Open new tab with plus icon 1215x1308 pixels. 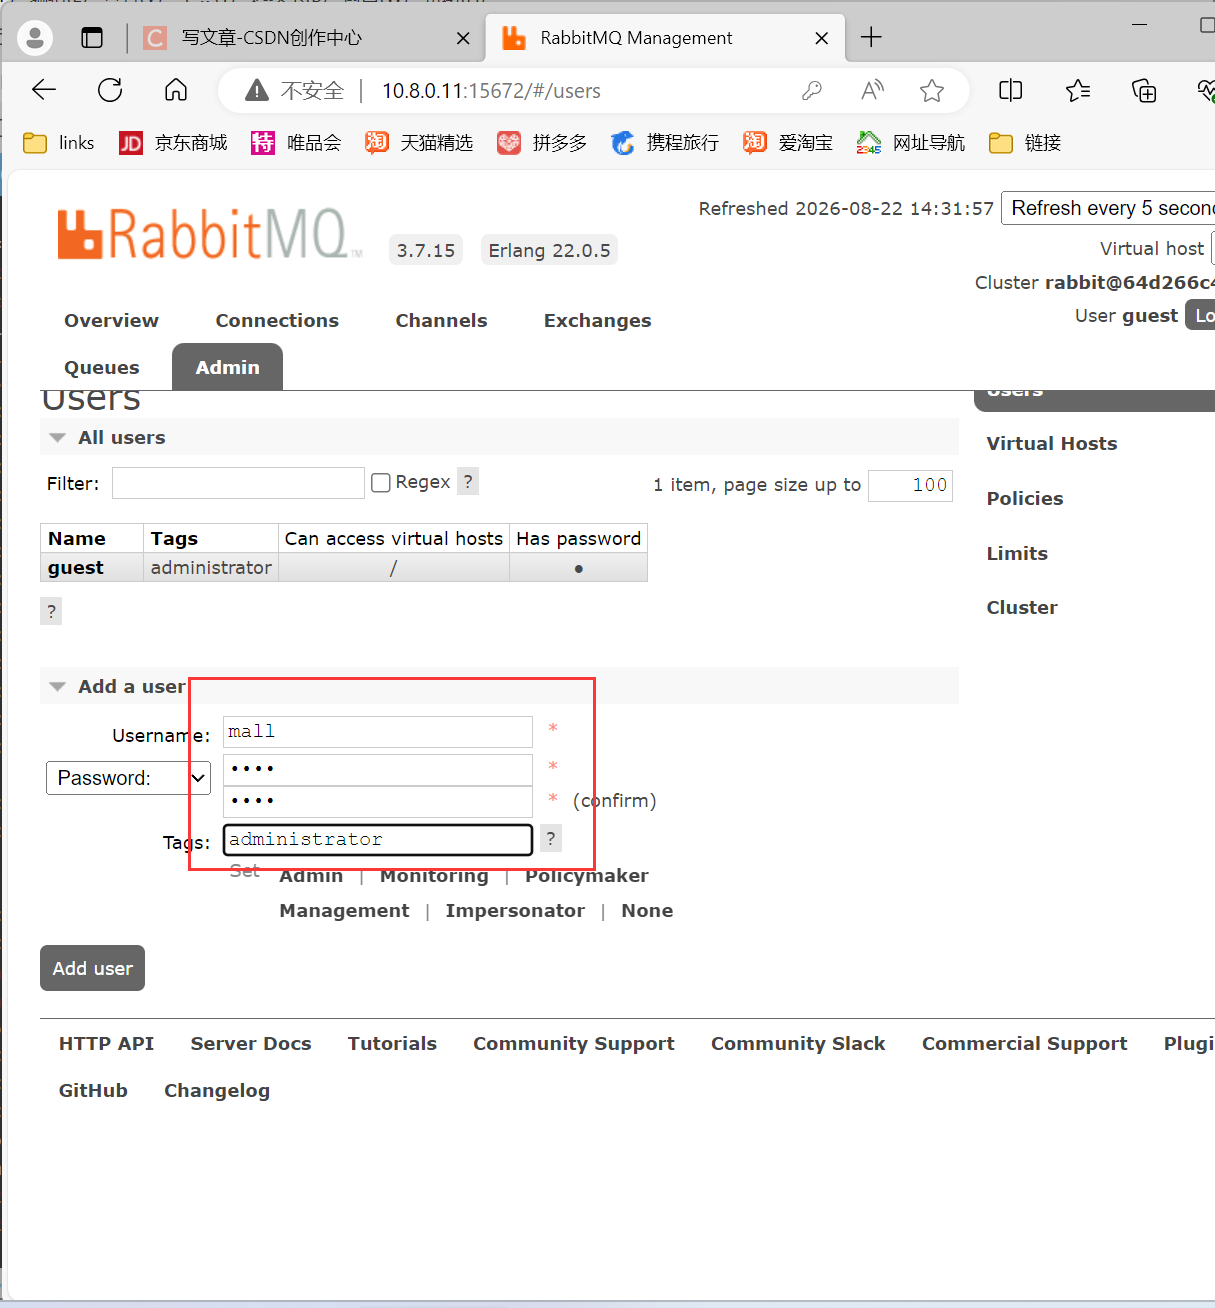[871, 38]
